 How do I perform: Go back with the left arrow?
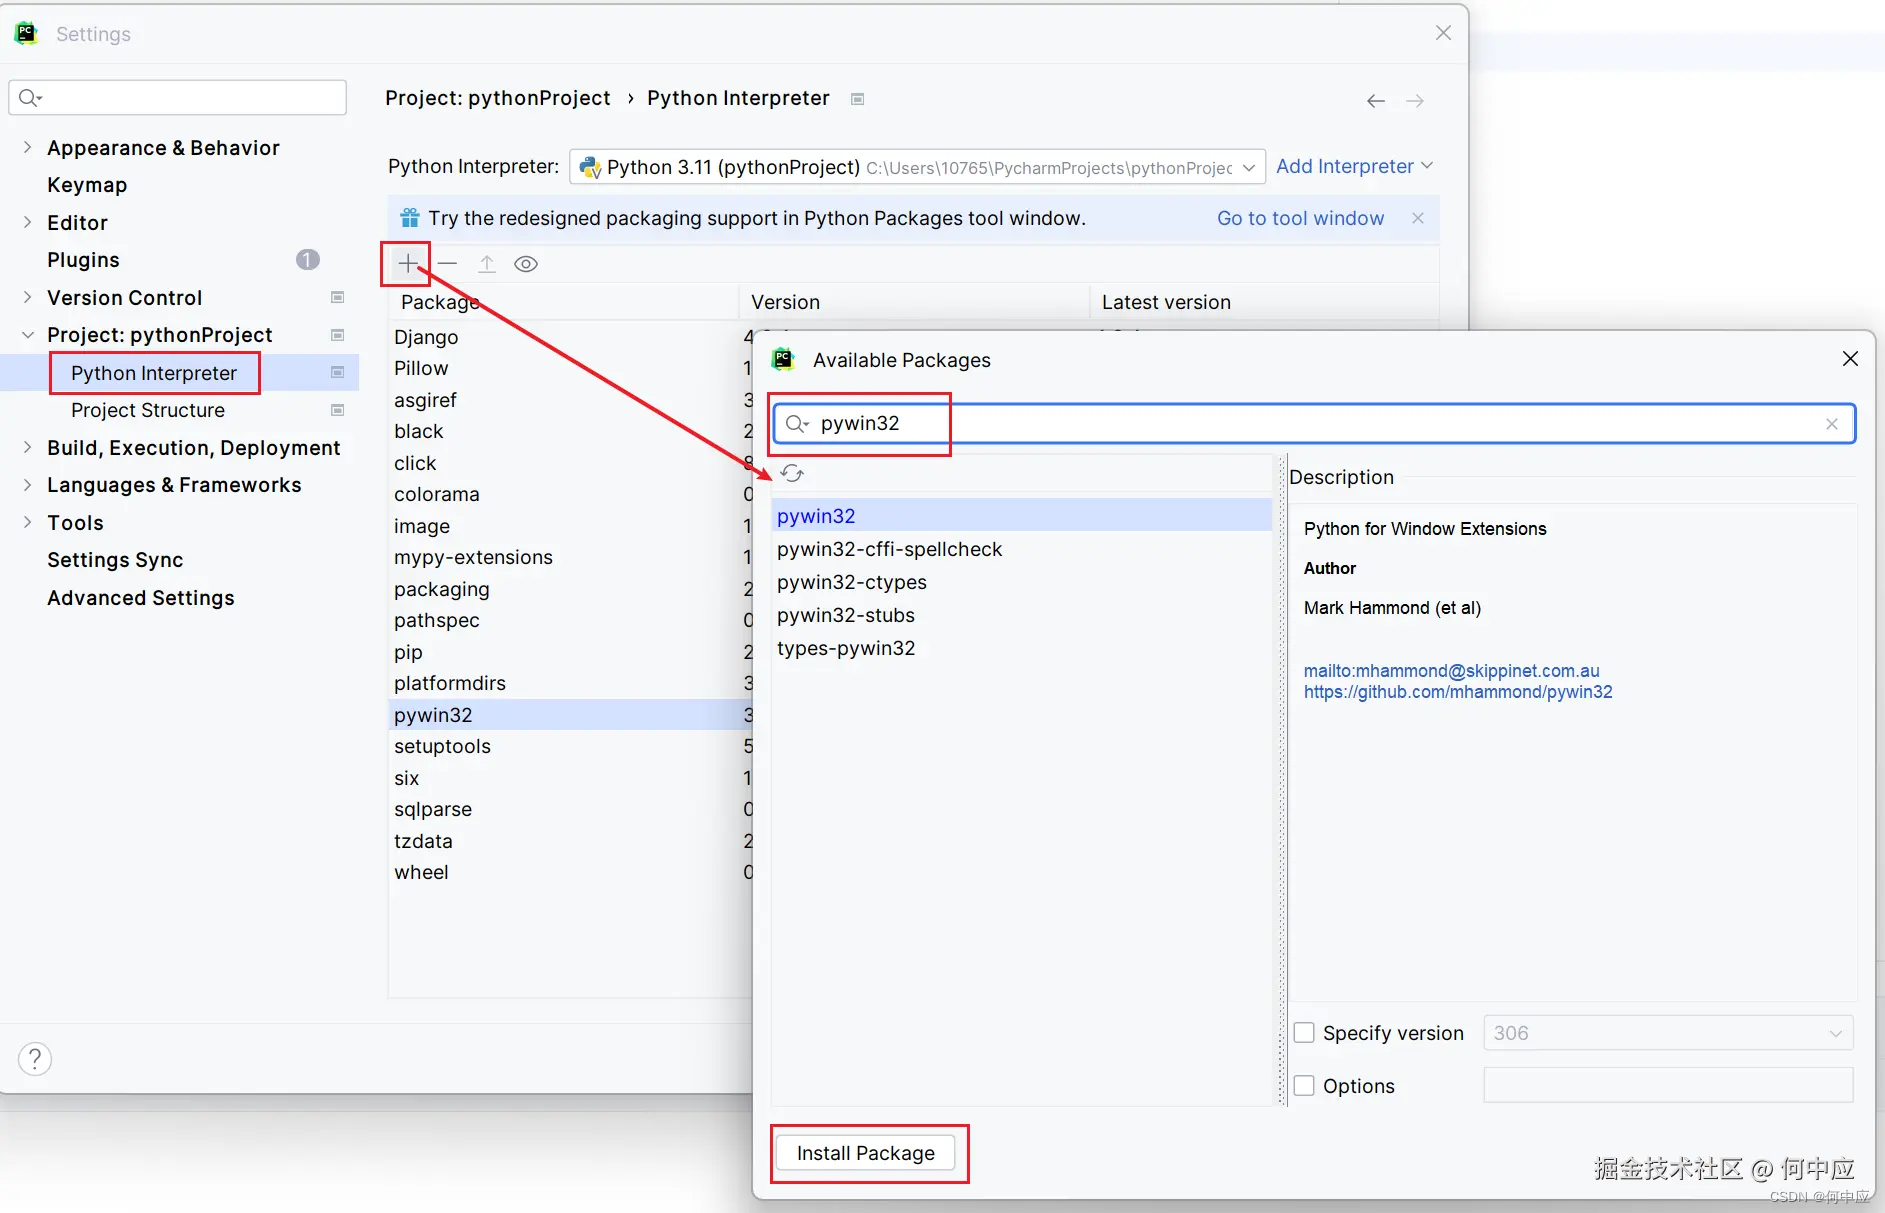1376,101
